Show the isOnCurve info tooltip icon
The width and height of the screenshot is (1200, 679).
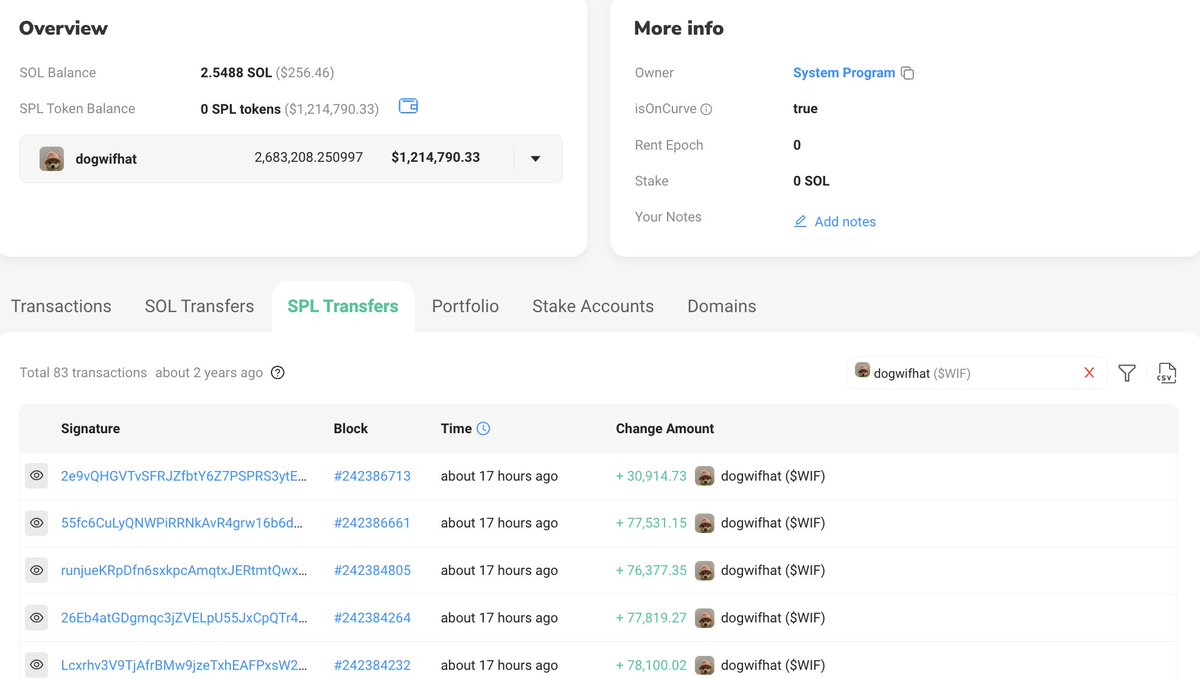(706, 109)
